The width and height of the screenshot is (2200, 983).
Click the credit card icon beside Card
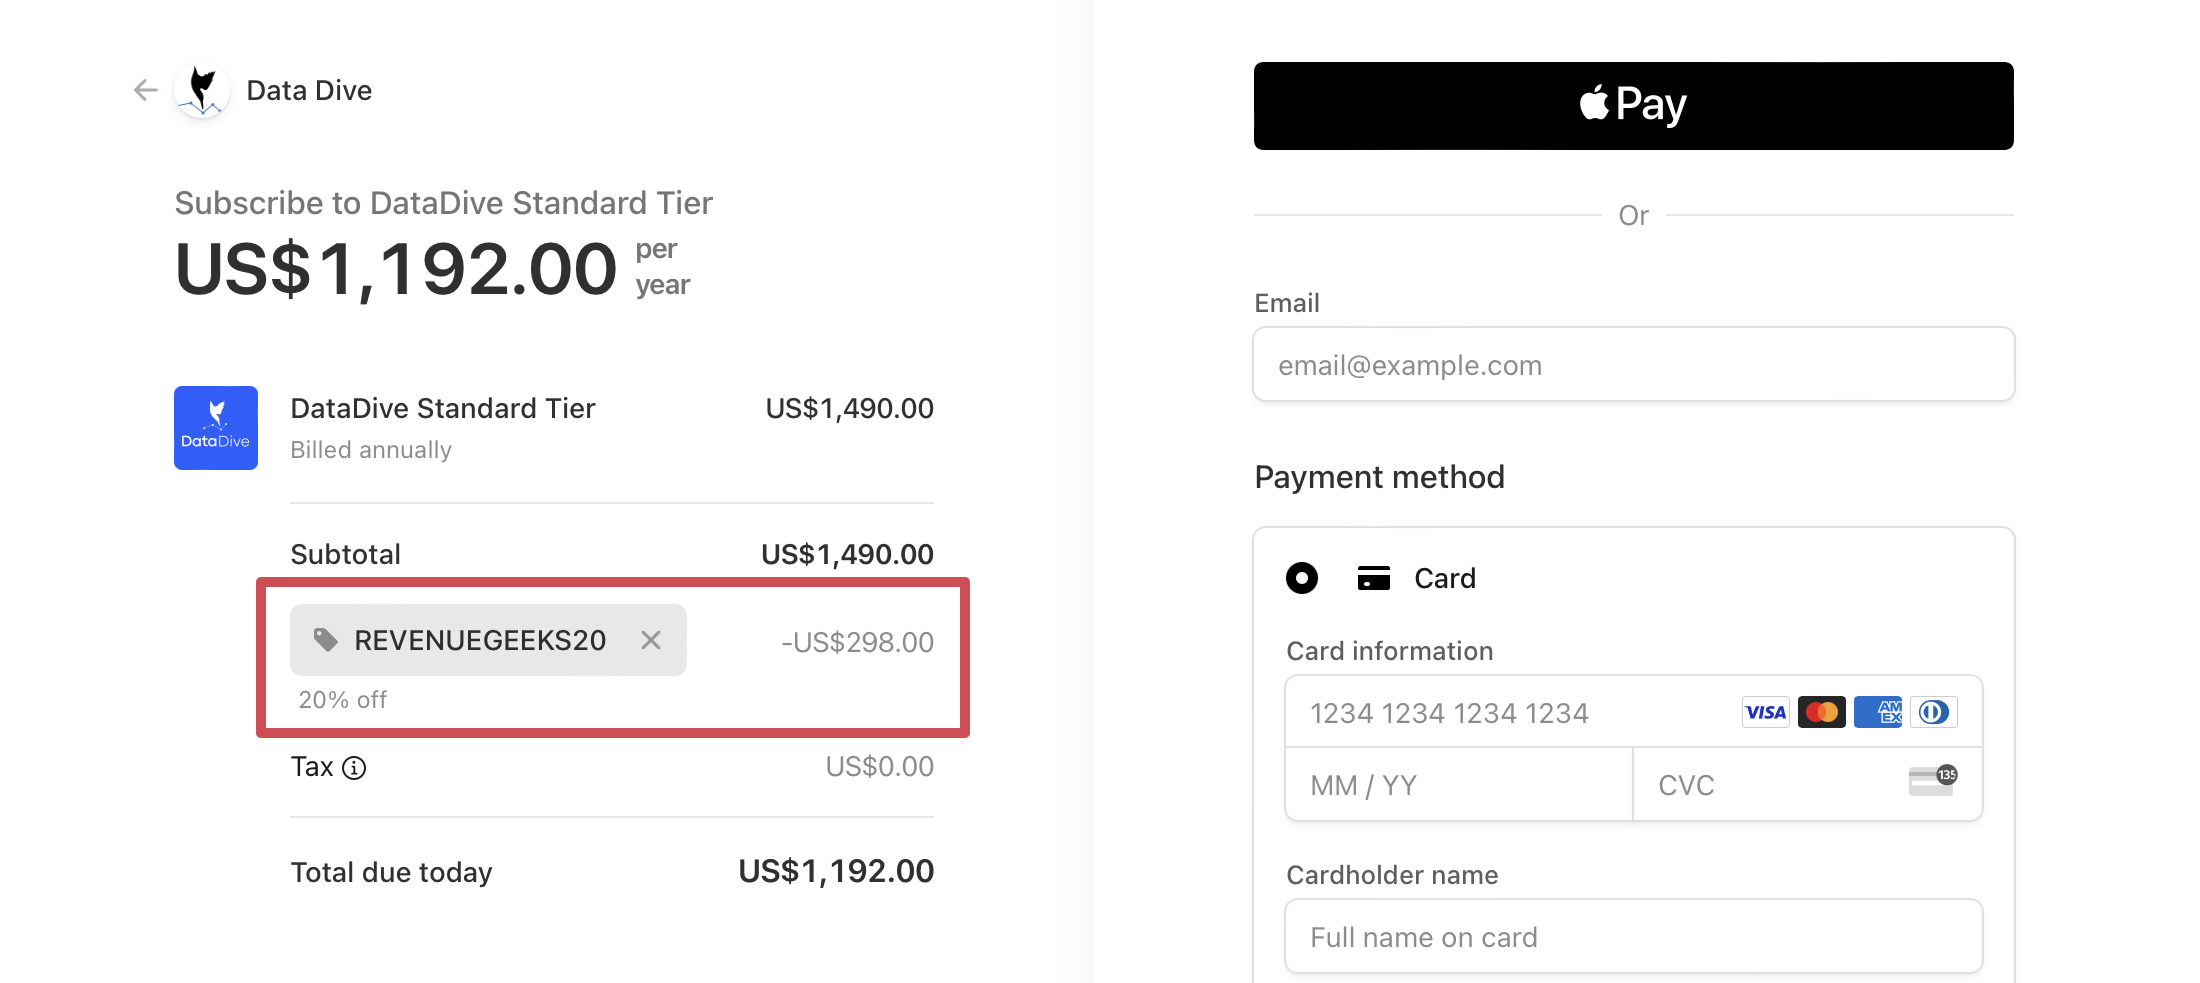point(1374,578)
